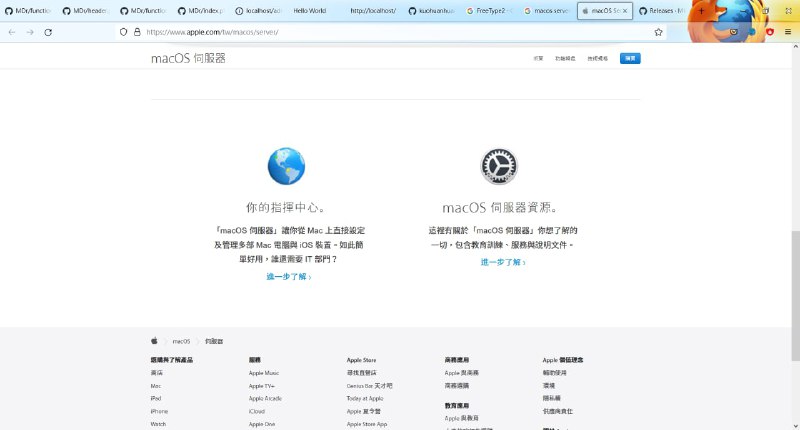Screen dimensions: 800x430
Task: Switch to the MDr/header tab
Action: point(86,11)
